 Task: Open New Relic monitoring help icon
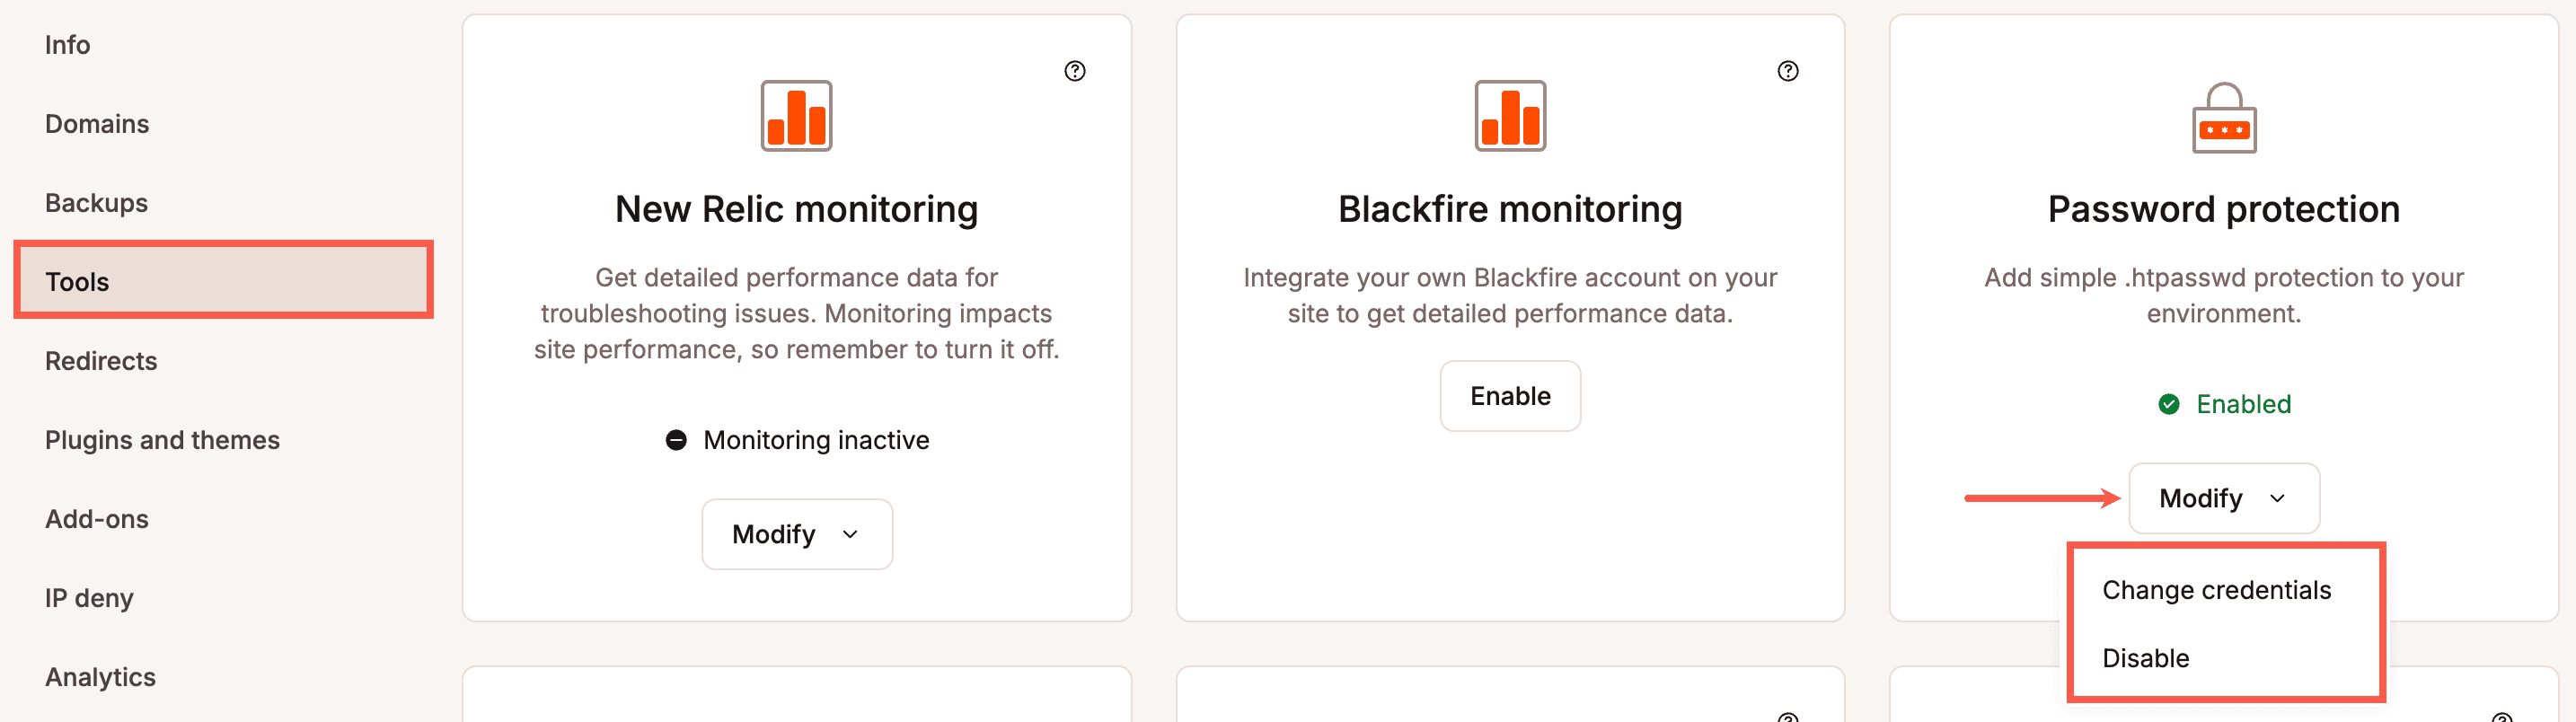point(1074,71)
